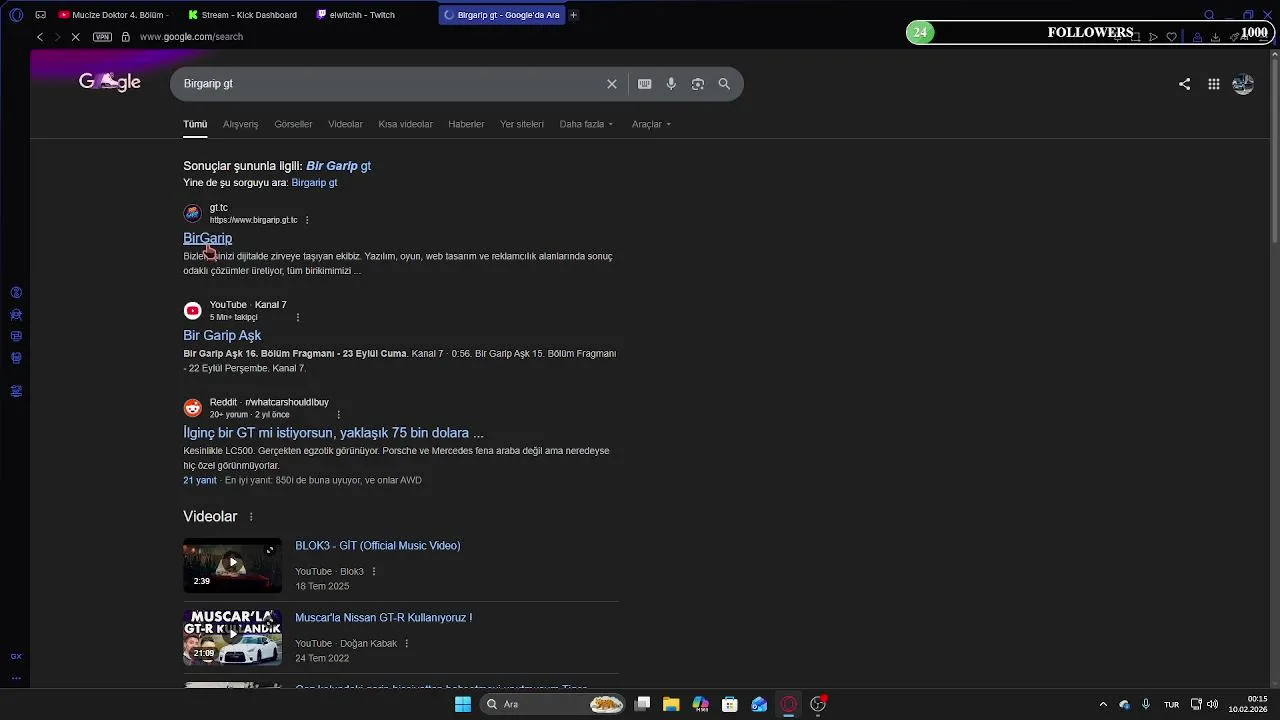Open the Opera GX taskbar icon

click(x=789, y=704)
